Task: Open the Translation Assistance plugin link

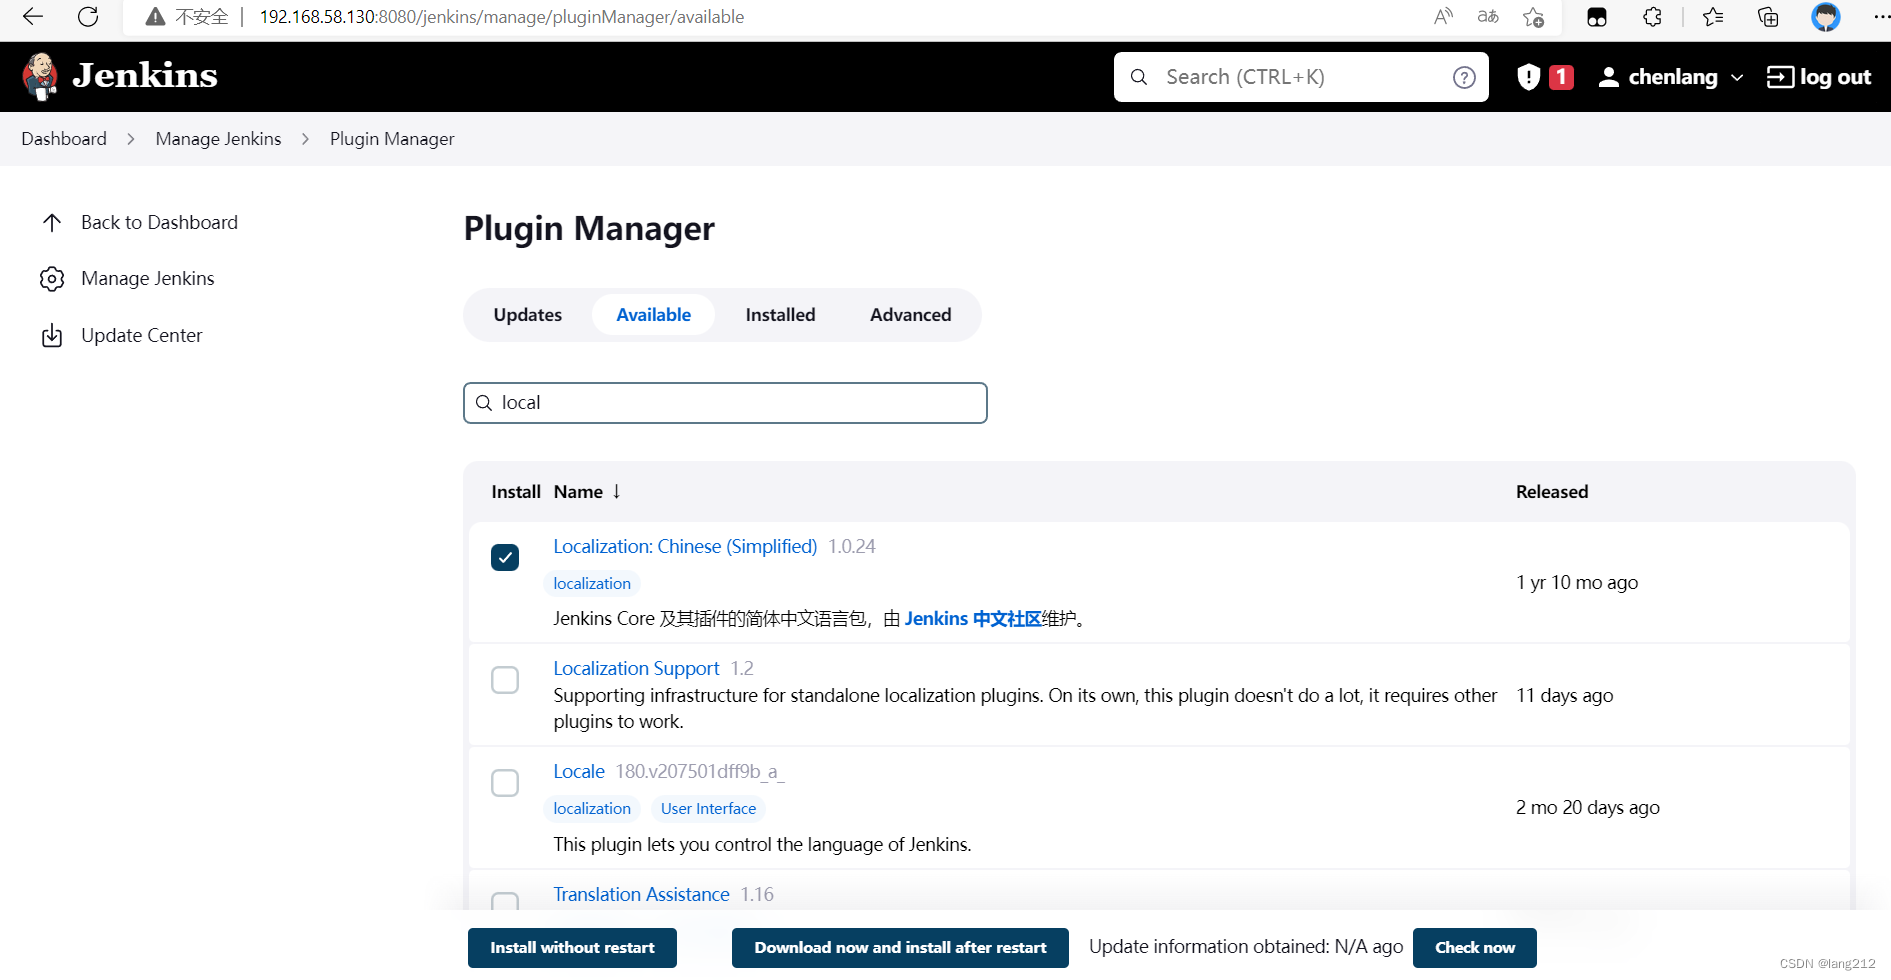Action: (641, 894)
